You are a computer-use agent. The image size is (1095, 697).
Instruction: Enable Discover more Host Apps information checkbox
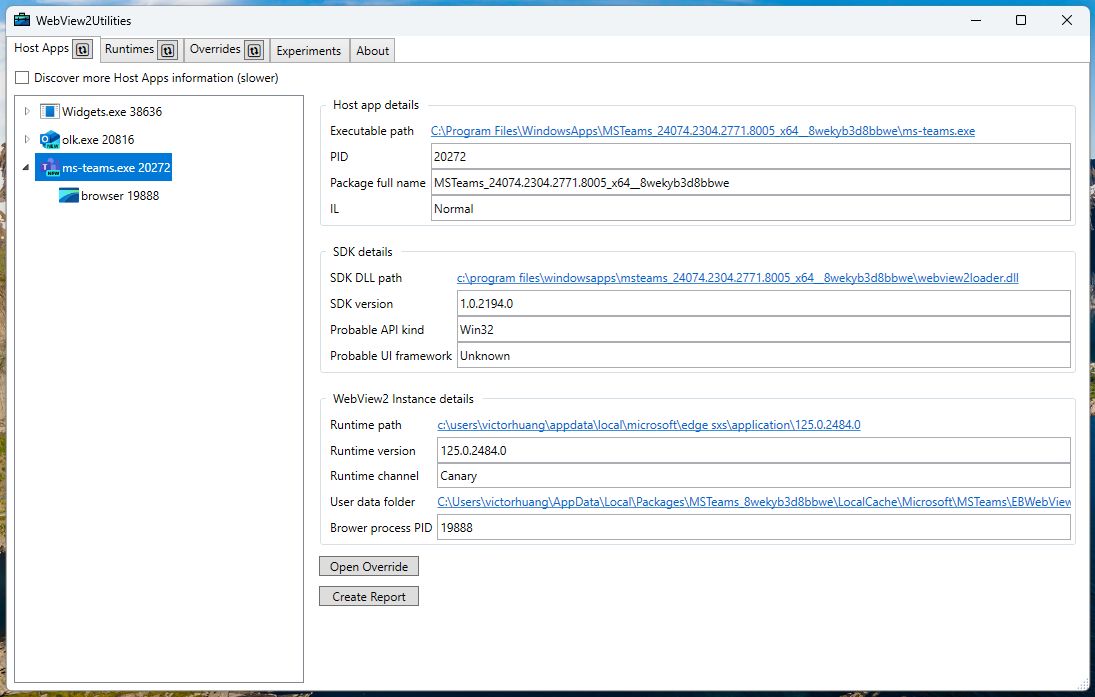22,78
